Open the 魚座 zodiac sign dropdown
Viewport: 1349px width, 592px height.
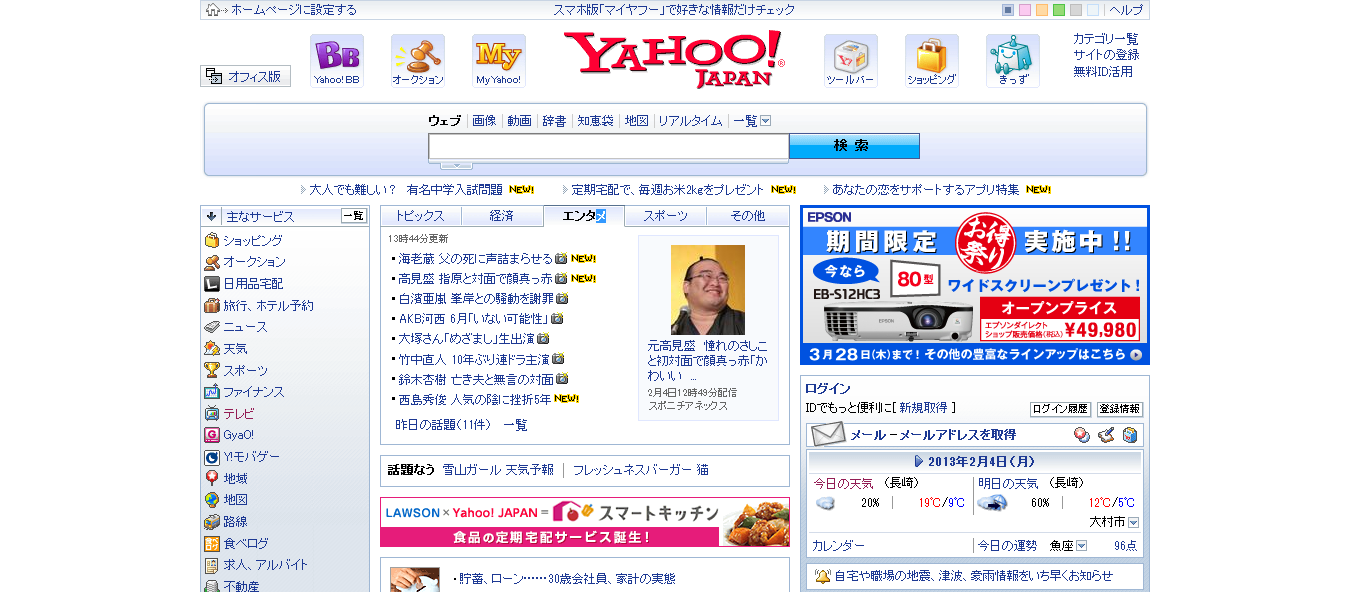(x=1082, y=546)
